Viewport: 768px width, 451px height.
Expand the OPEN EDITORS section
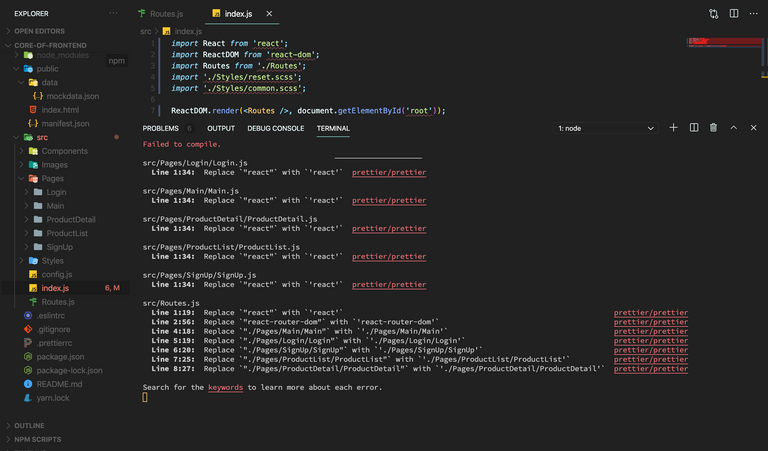[39, 31]
